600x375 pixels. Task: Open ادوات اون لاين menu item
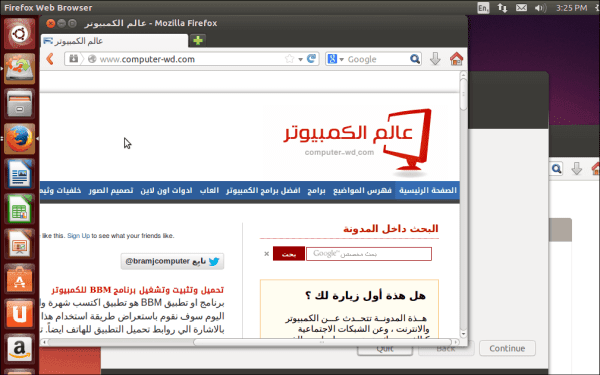(x=166, y=190)
